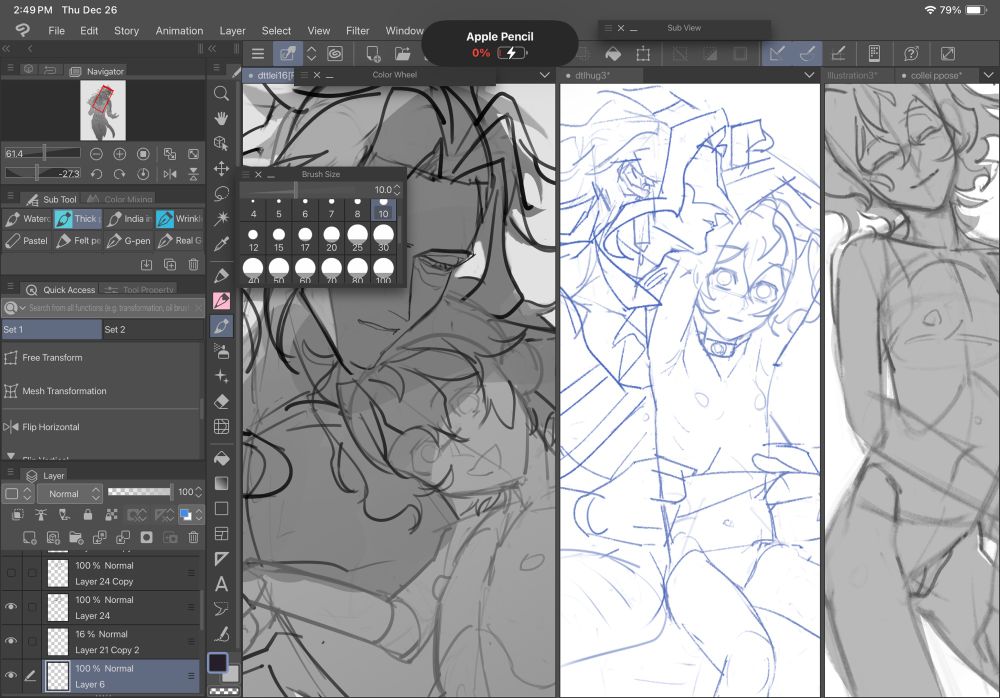Hide Layer 24 using eye icon
Screen dimensions: 1000x698
click(11, 607)
